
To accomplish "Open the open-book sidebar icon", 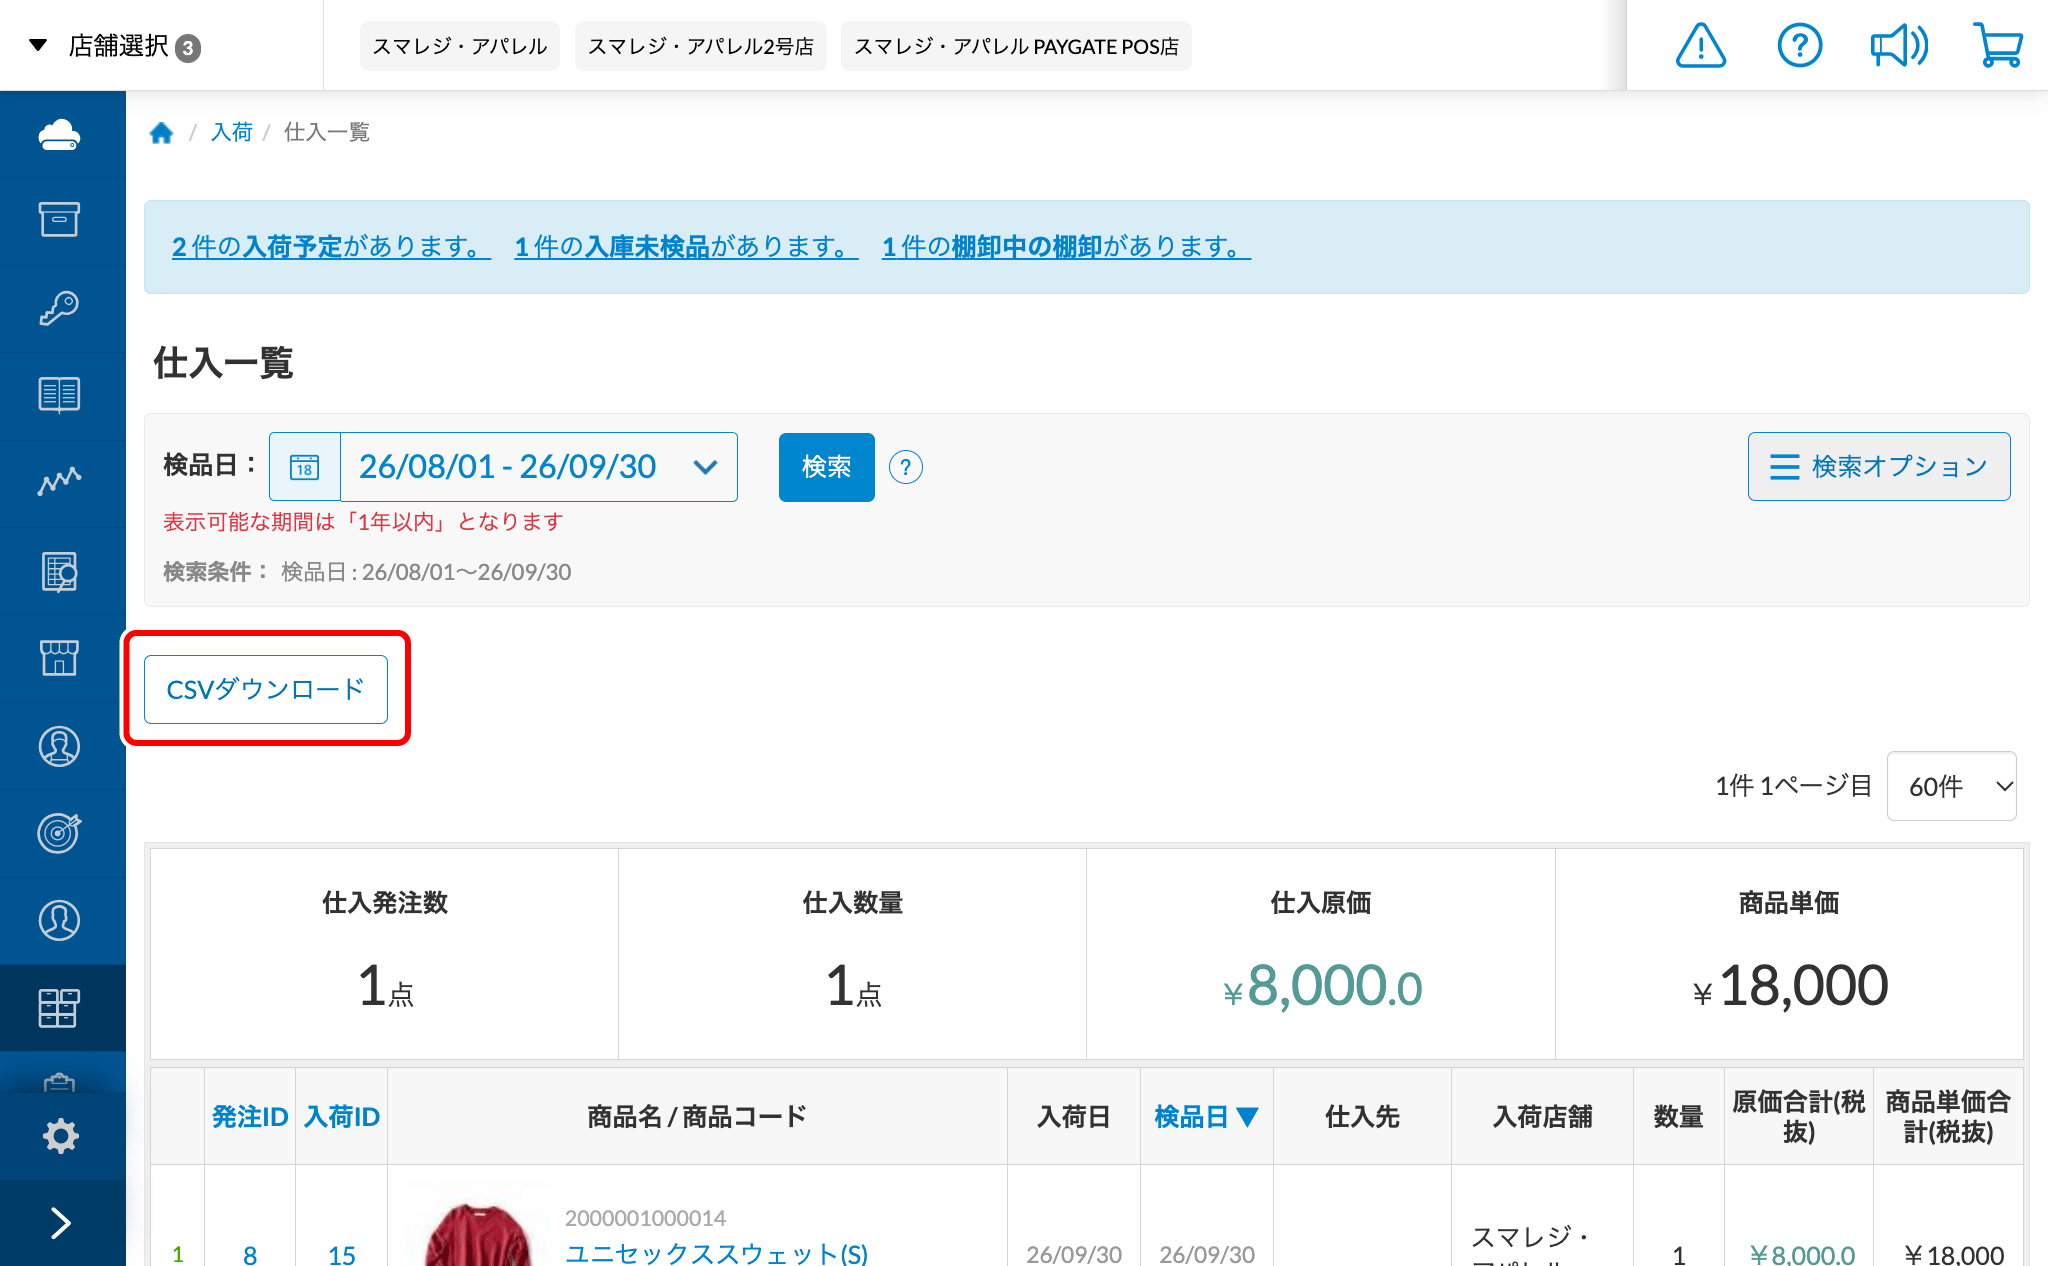I will pyautogui.click(x=60, y=395).
